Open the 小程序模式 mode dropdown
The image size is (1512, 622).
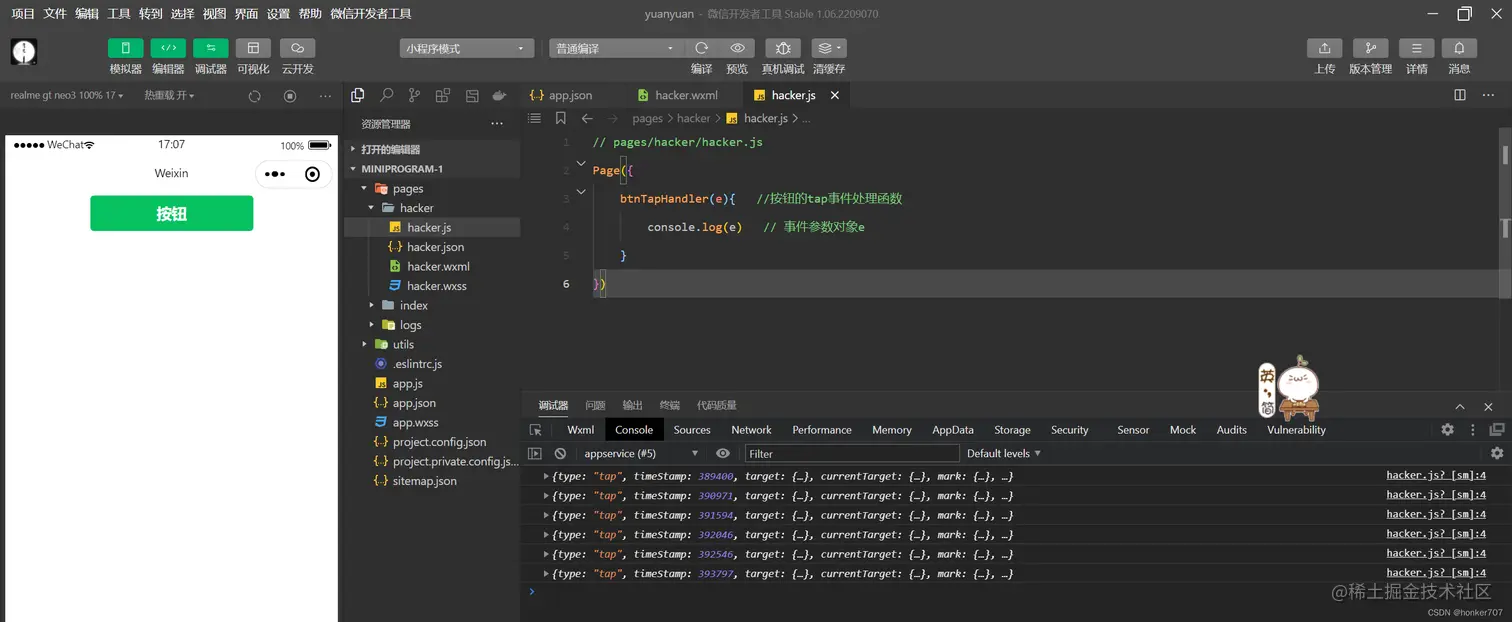[x=467, y=48]
